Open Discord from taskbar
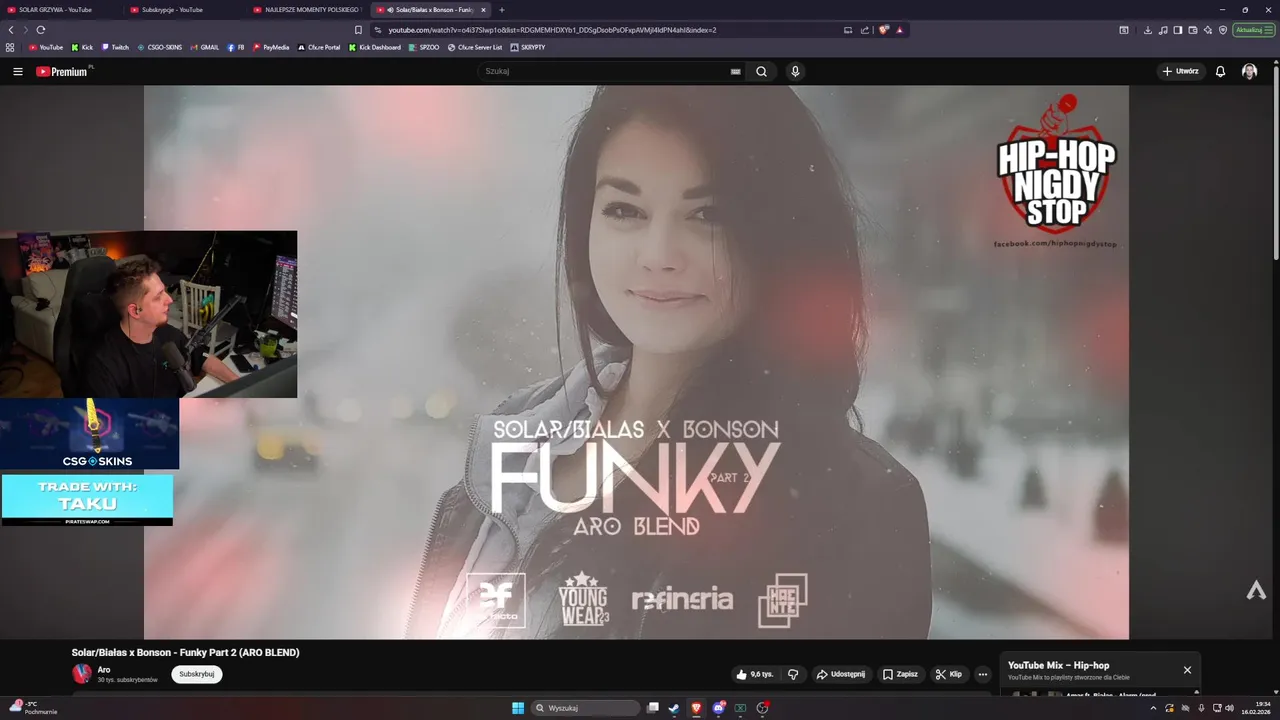The image size is (1280, 720). click(718, 708)
